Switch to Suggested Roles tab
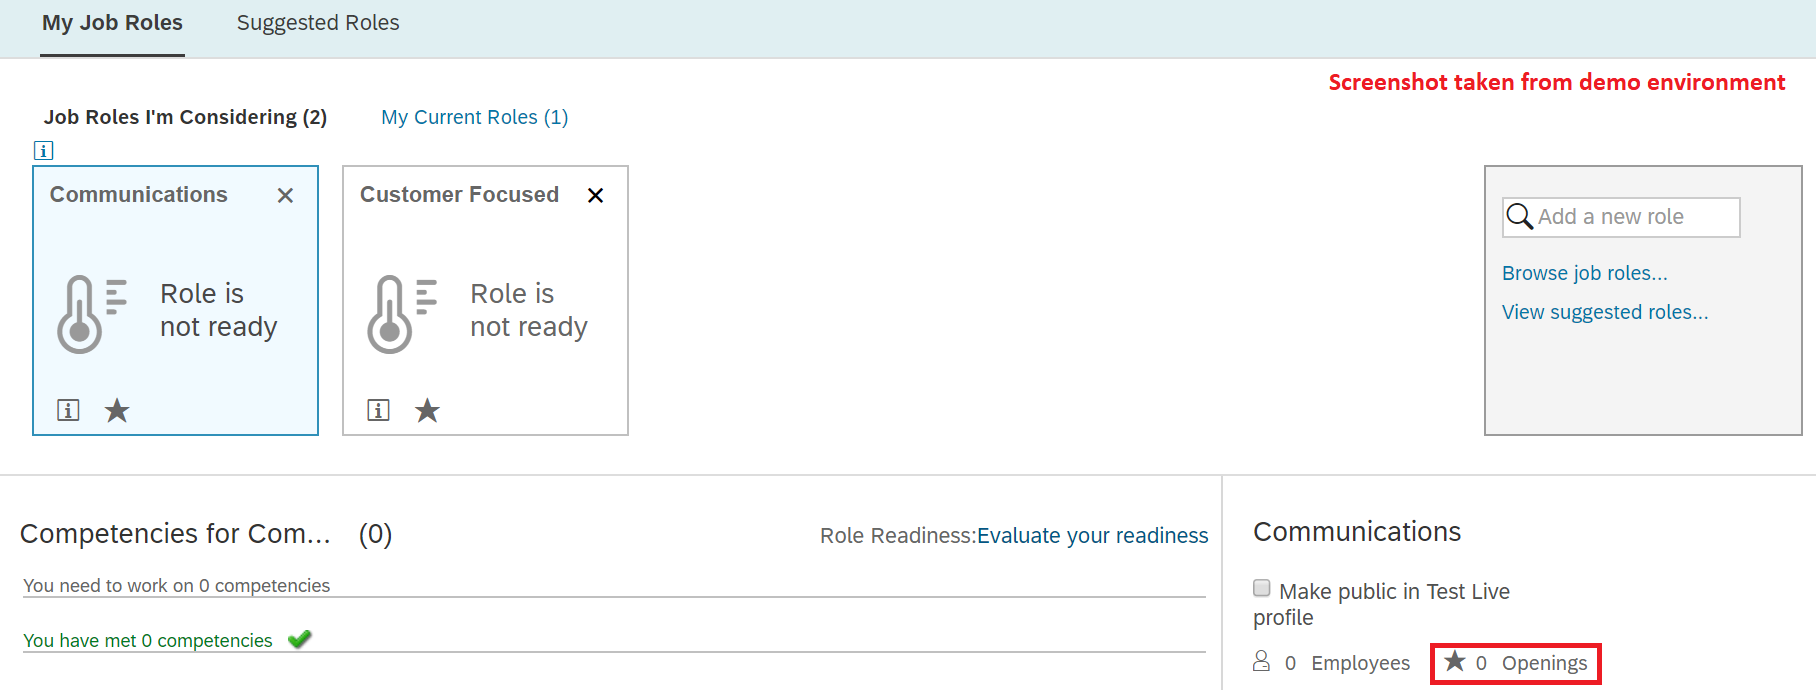The width and height of the screenshot is (1817, 693). [318, 23]
